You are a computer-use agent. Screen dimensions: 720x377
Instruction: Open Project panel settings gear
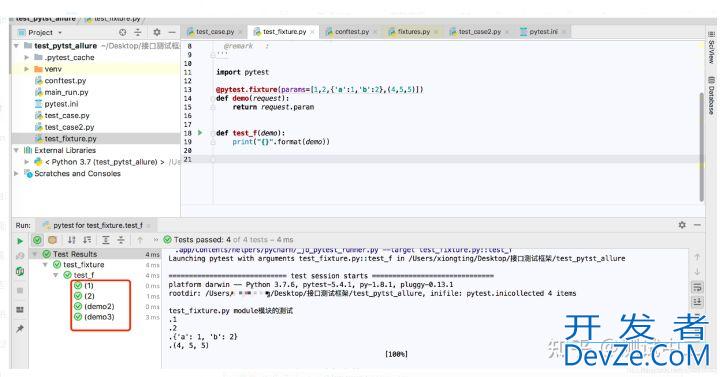[157, 33]
